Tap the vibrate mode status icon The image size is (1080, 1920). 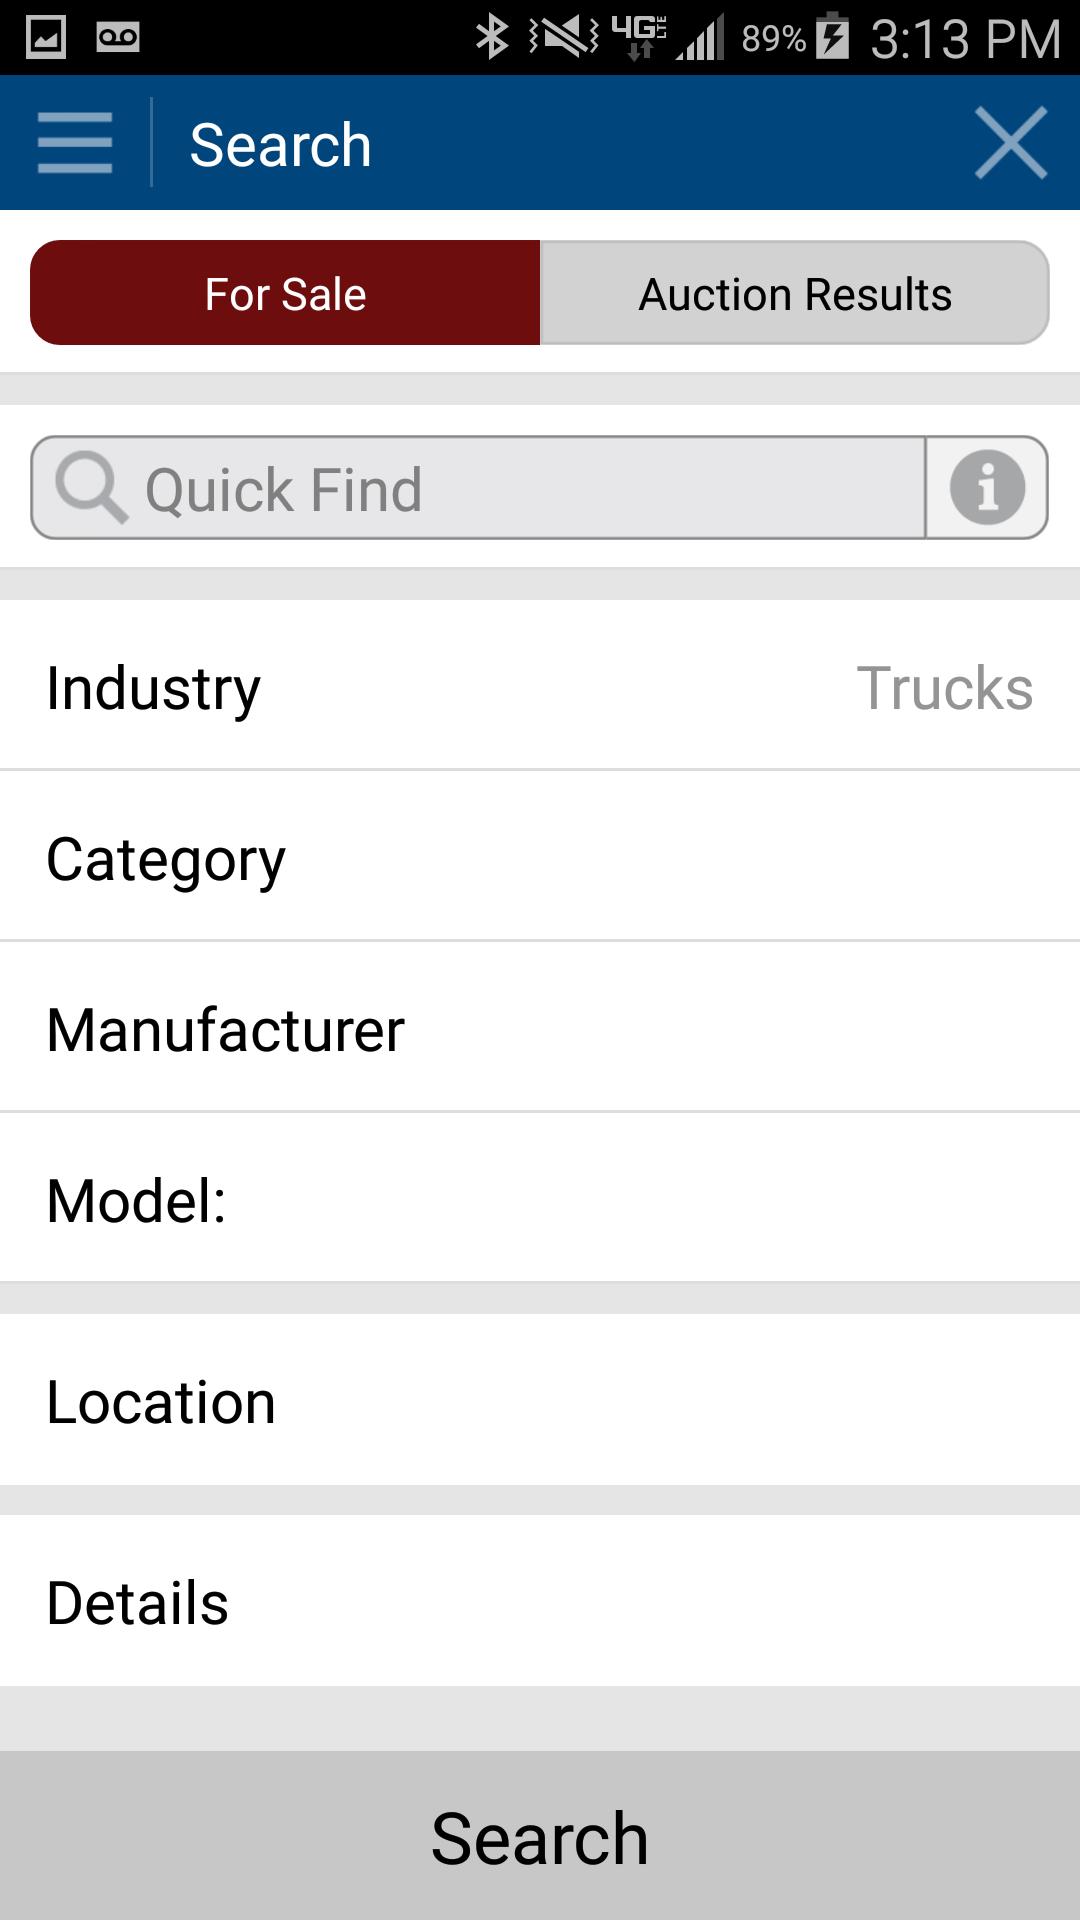tap(564, 38)
